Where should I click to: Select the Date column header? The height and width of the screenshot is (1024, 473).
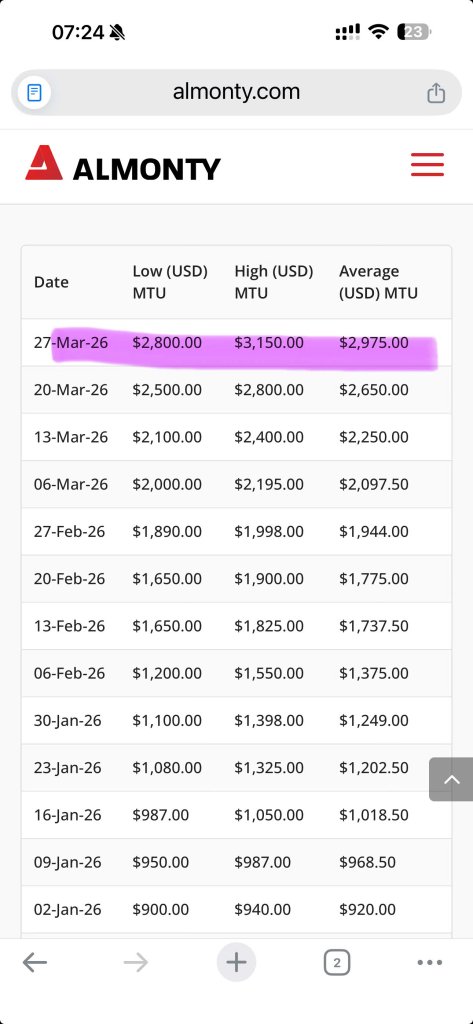coord(51,282)
